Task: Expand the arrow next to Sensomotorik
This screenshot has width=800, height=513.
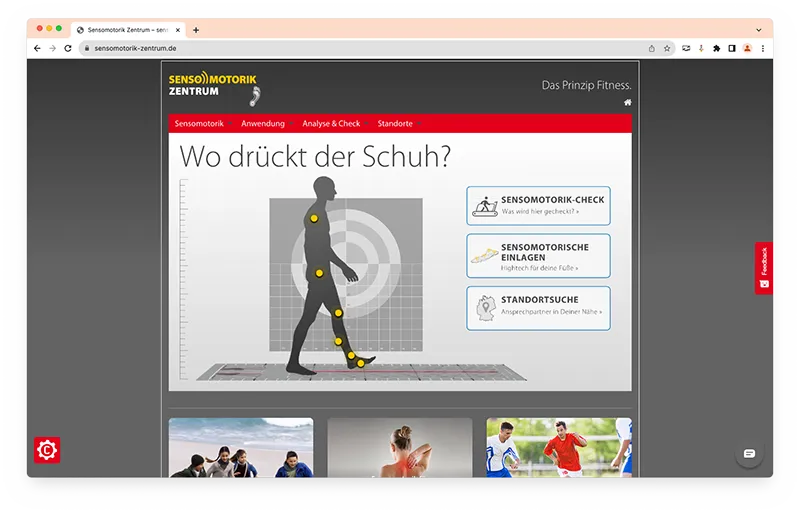Action: 230,124
